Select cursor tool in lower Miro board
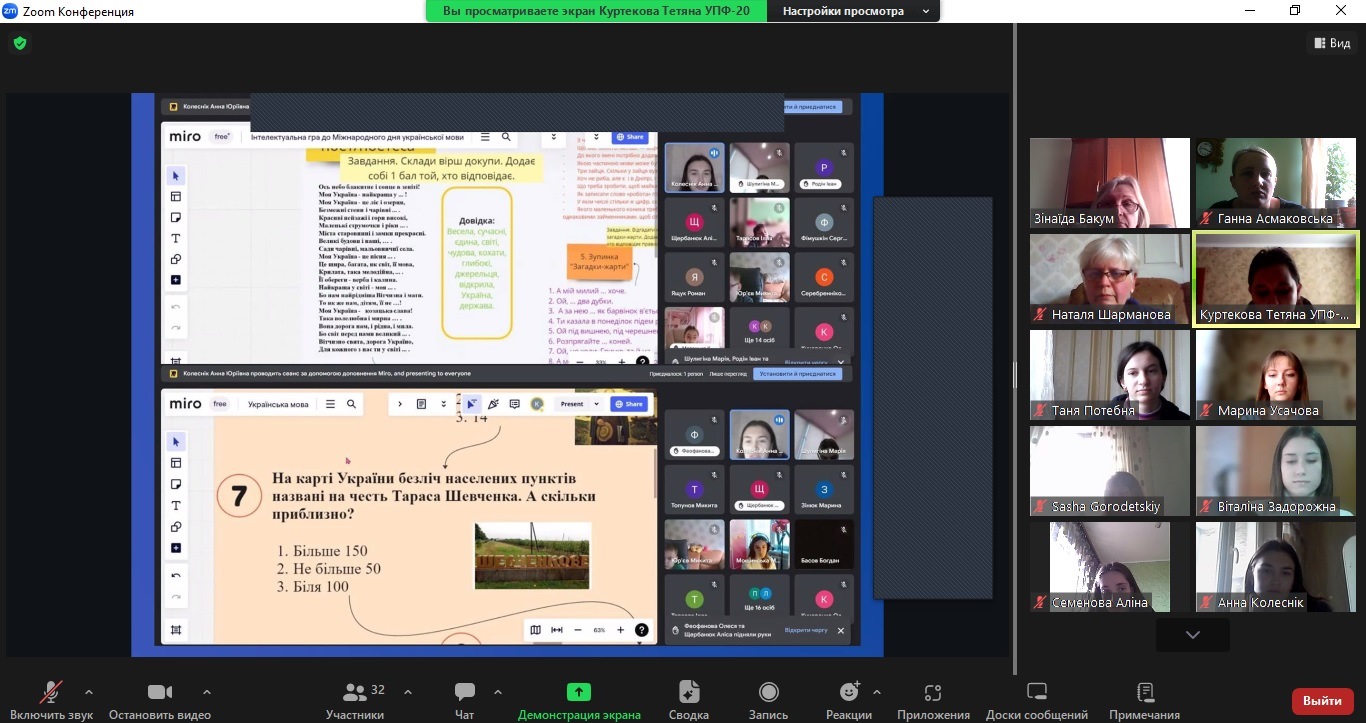The image size is (1366, 723). coord(176,442)
